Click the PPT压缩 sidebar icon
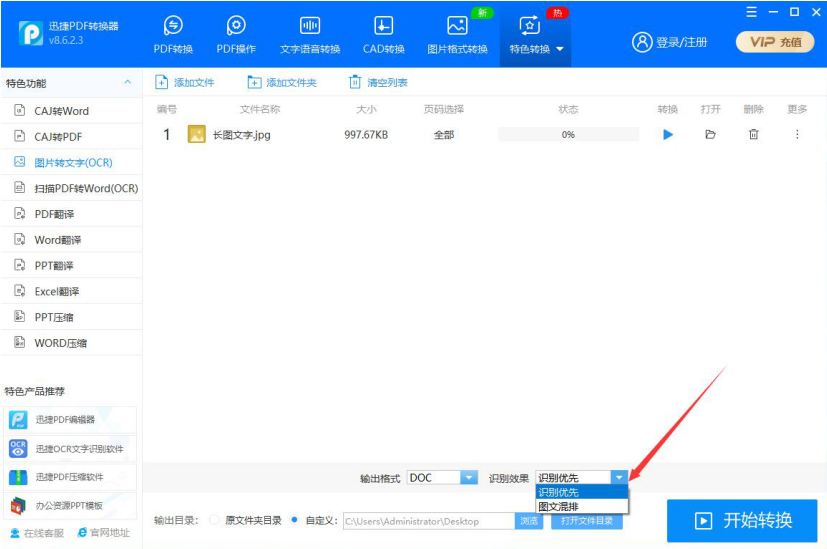This screenshot has width=827, height=549. [x=20, y=316]
